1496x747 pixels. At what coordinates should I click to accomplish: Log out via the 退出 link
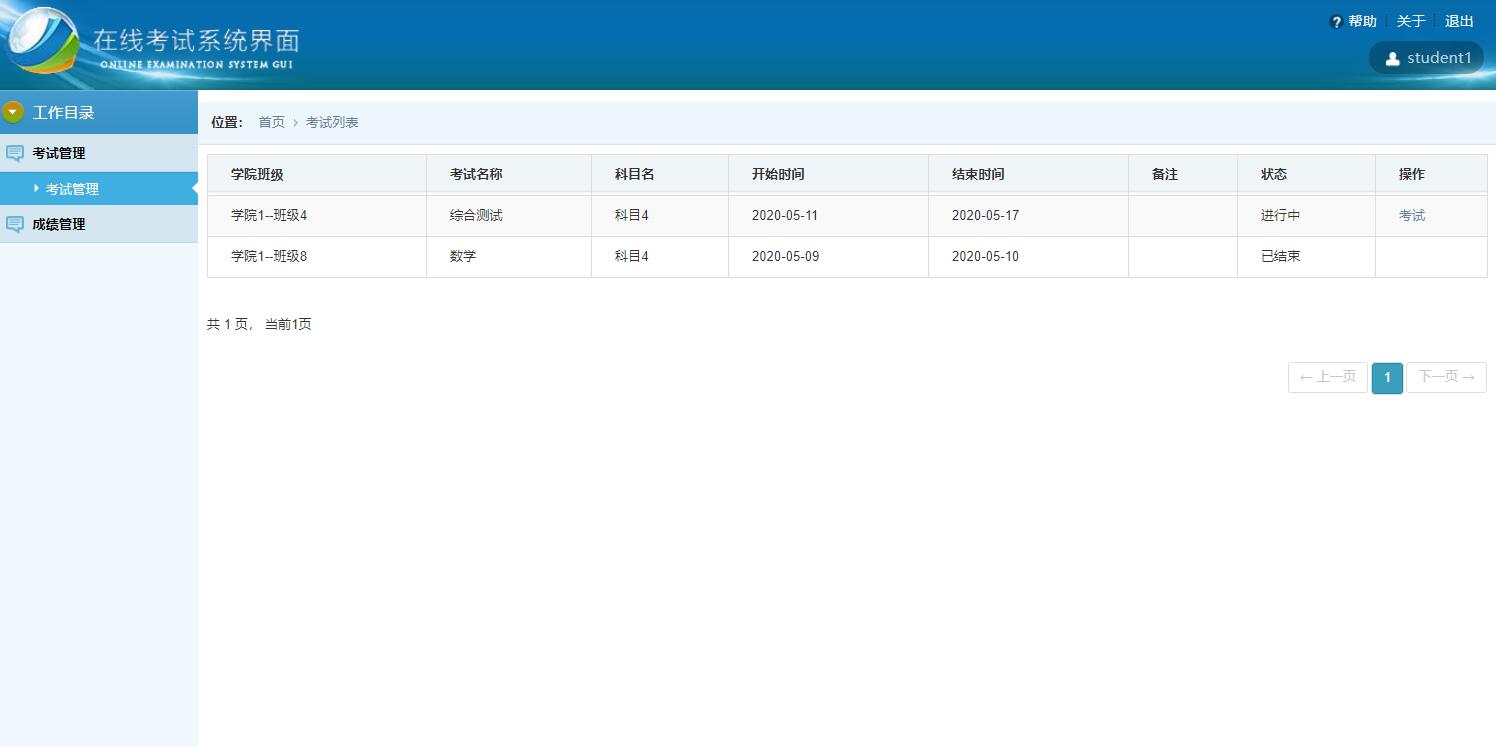(x=1460, y=21)
